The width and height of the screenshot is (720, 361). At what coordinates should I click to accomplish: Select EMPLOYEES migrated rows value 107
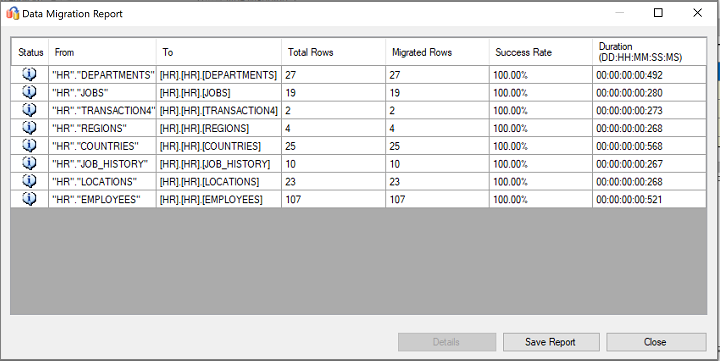tap(438, 199)
